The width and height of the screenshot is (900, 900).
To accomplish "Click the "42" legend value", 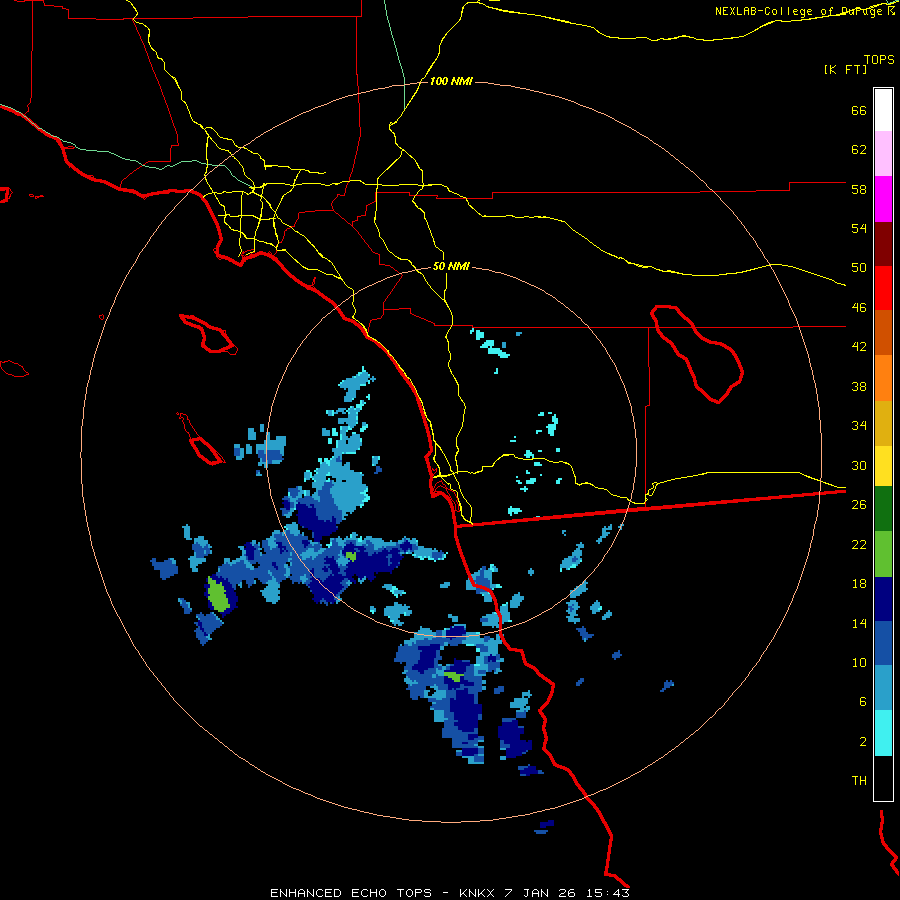I will (x=859, y=347).
